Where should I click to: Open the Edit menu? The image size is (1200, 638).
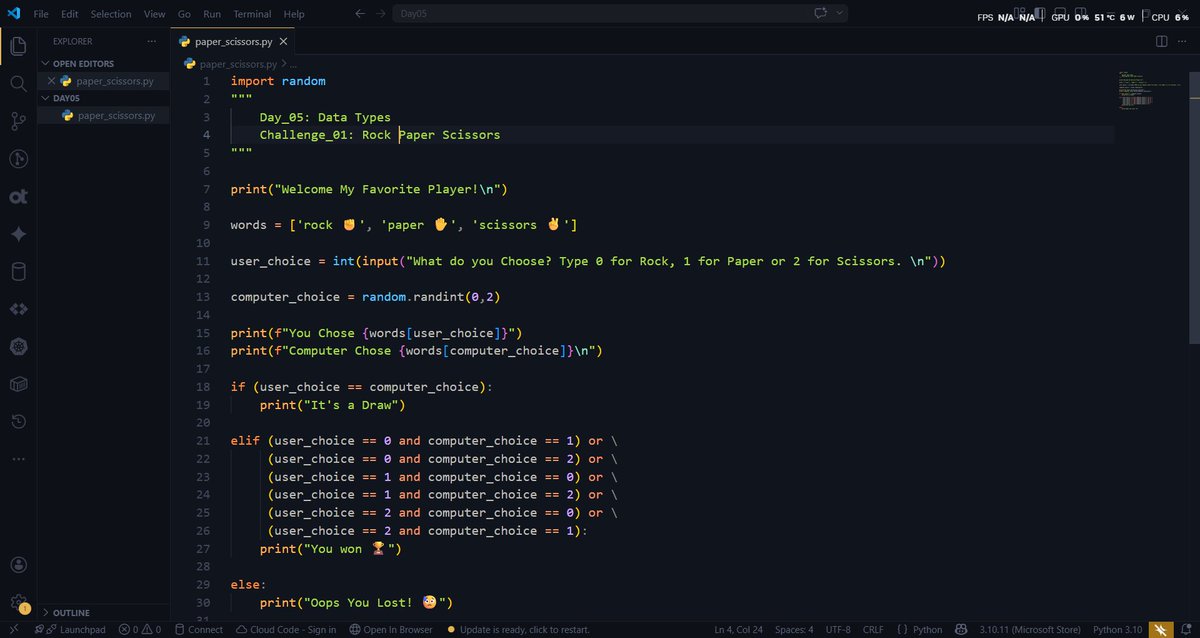tap(69, 14)
